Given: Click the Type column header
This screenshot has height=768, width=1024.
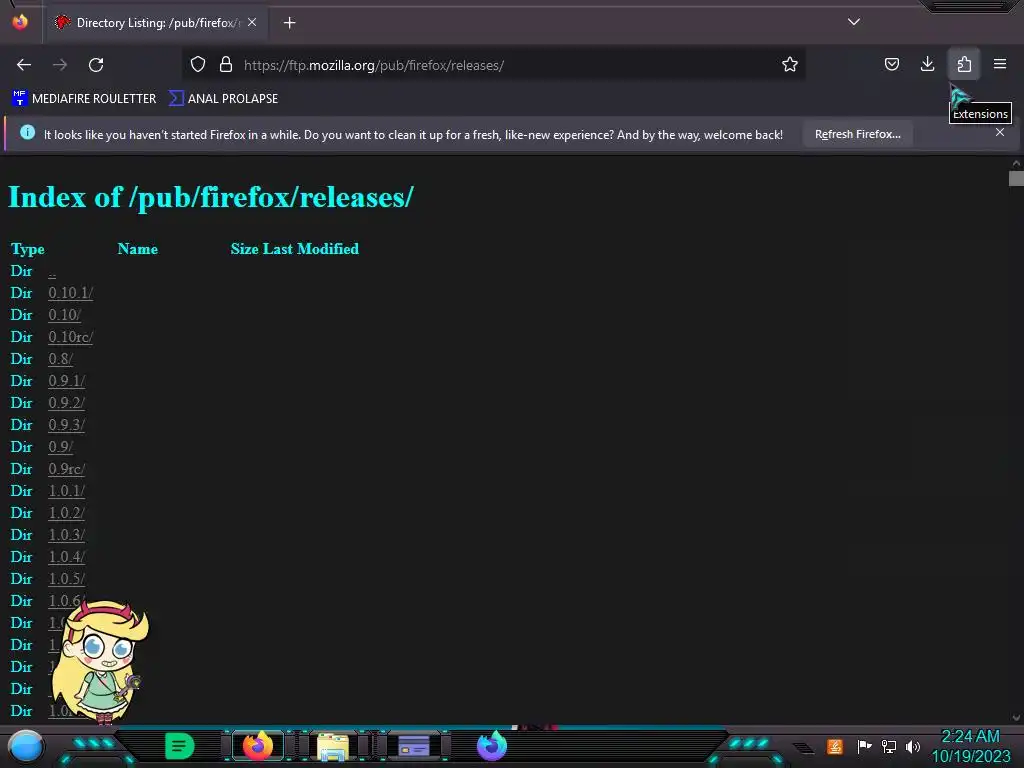Looking at the screenshot, I should point(27,249).
